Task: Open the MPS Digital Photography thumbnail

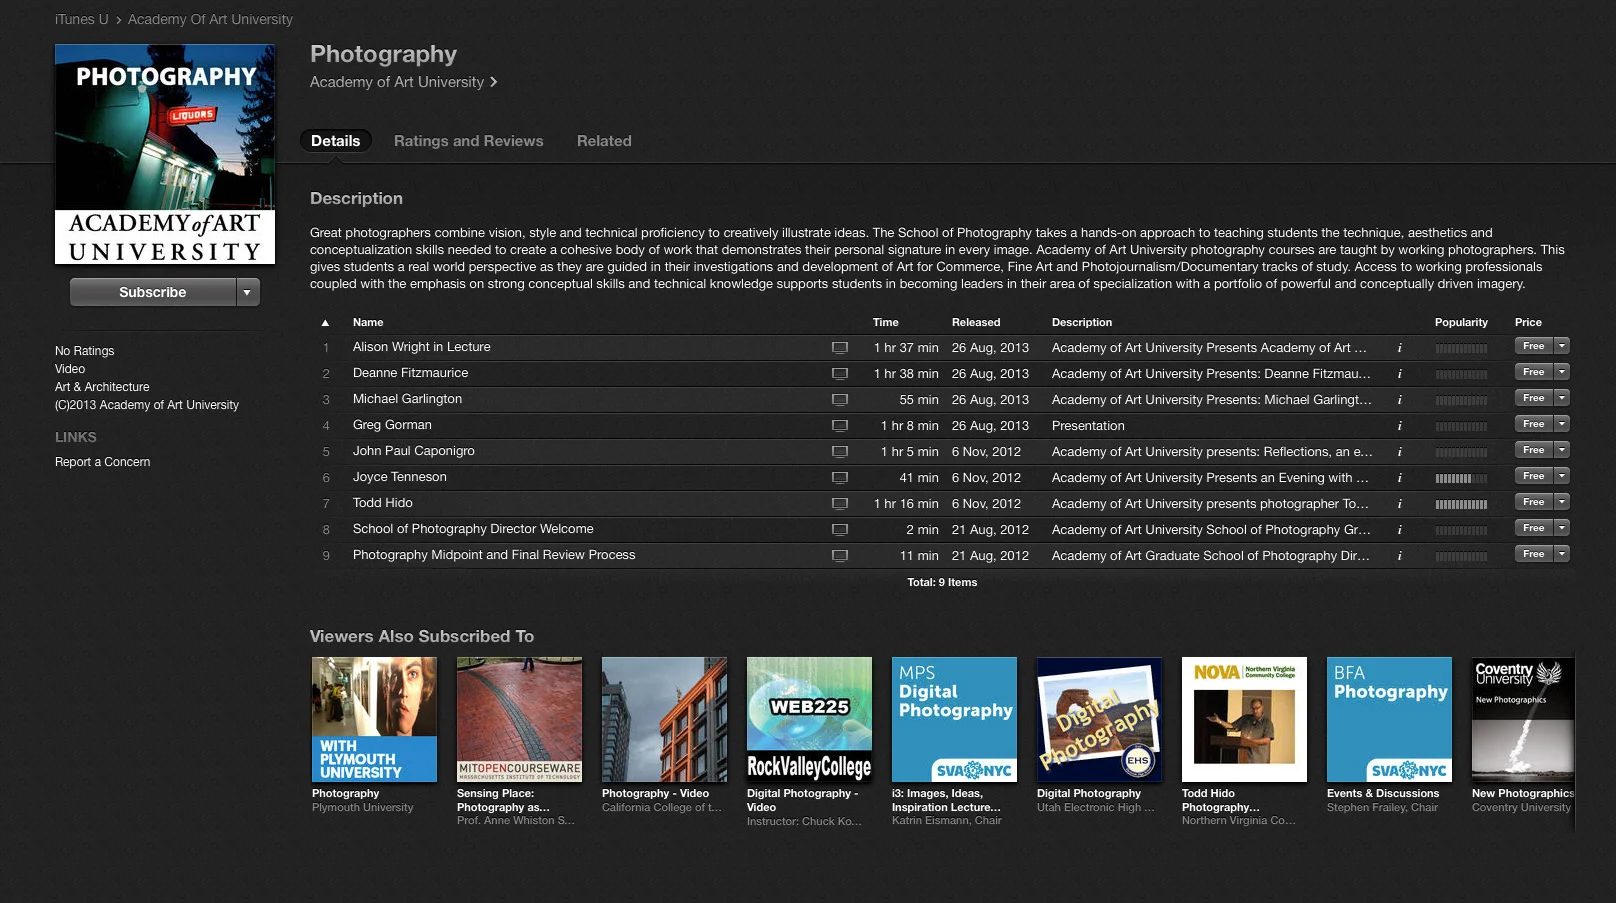Action: point(953,718)
